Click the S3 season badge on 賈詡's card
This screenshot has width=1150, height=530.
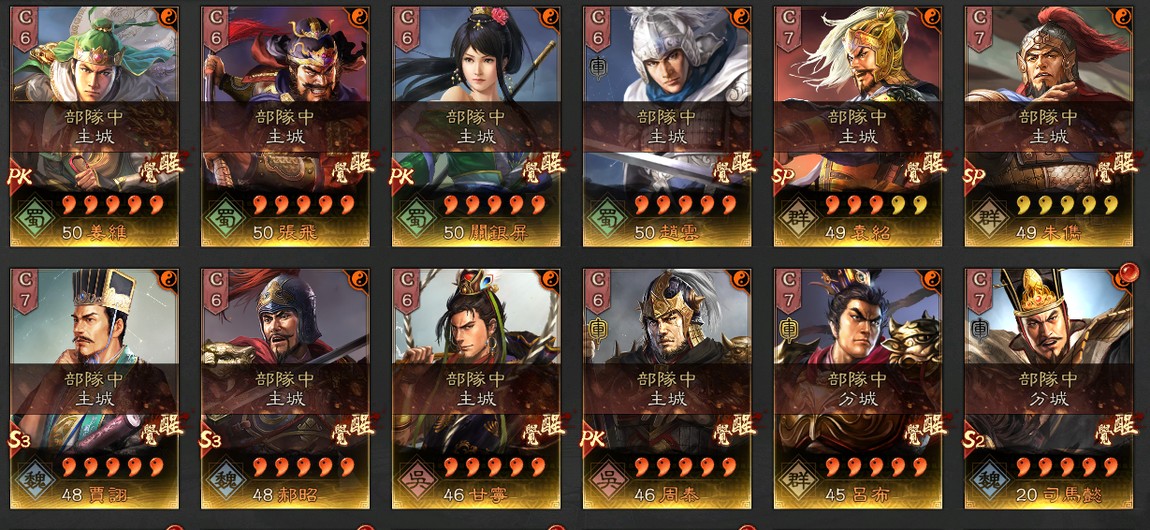click(23, 439)
